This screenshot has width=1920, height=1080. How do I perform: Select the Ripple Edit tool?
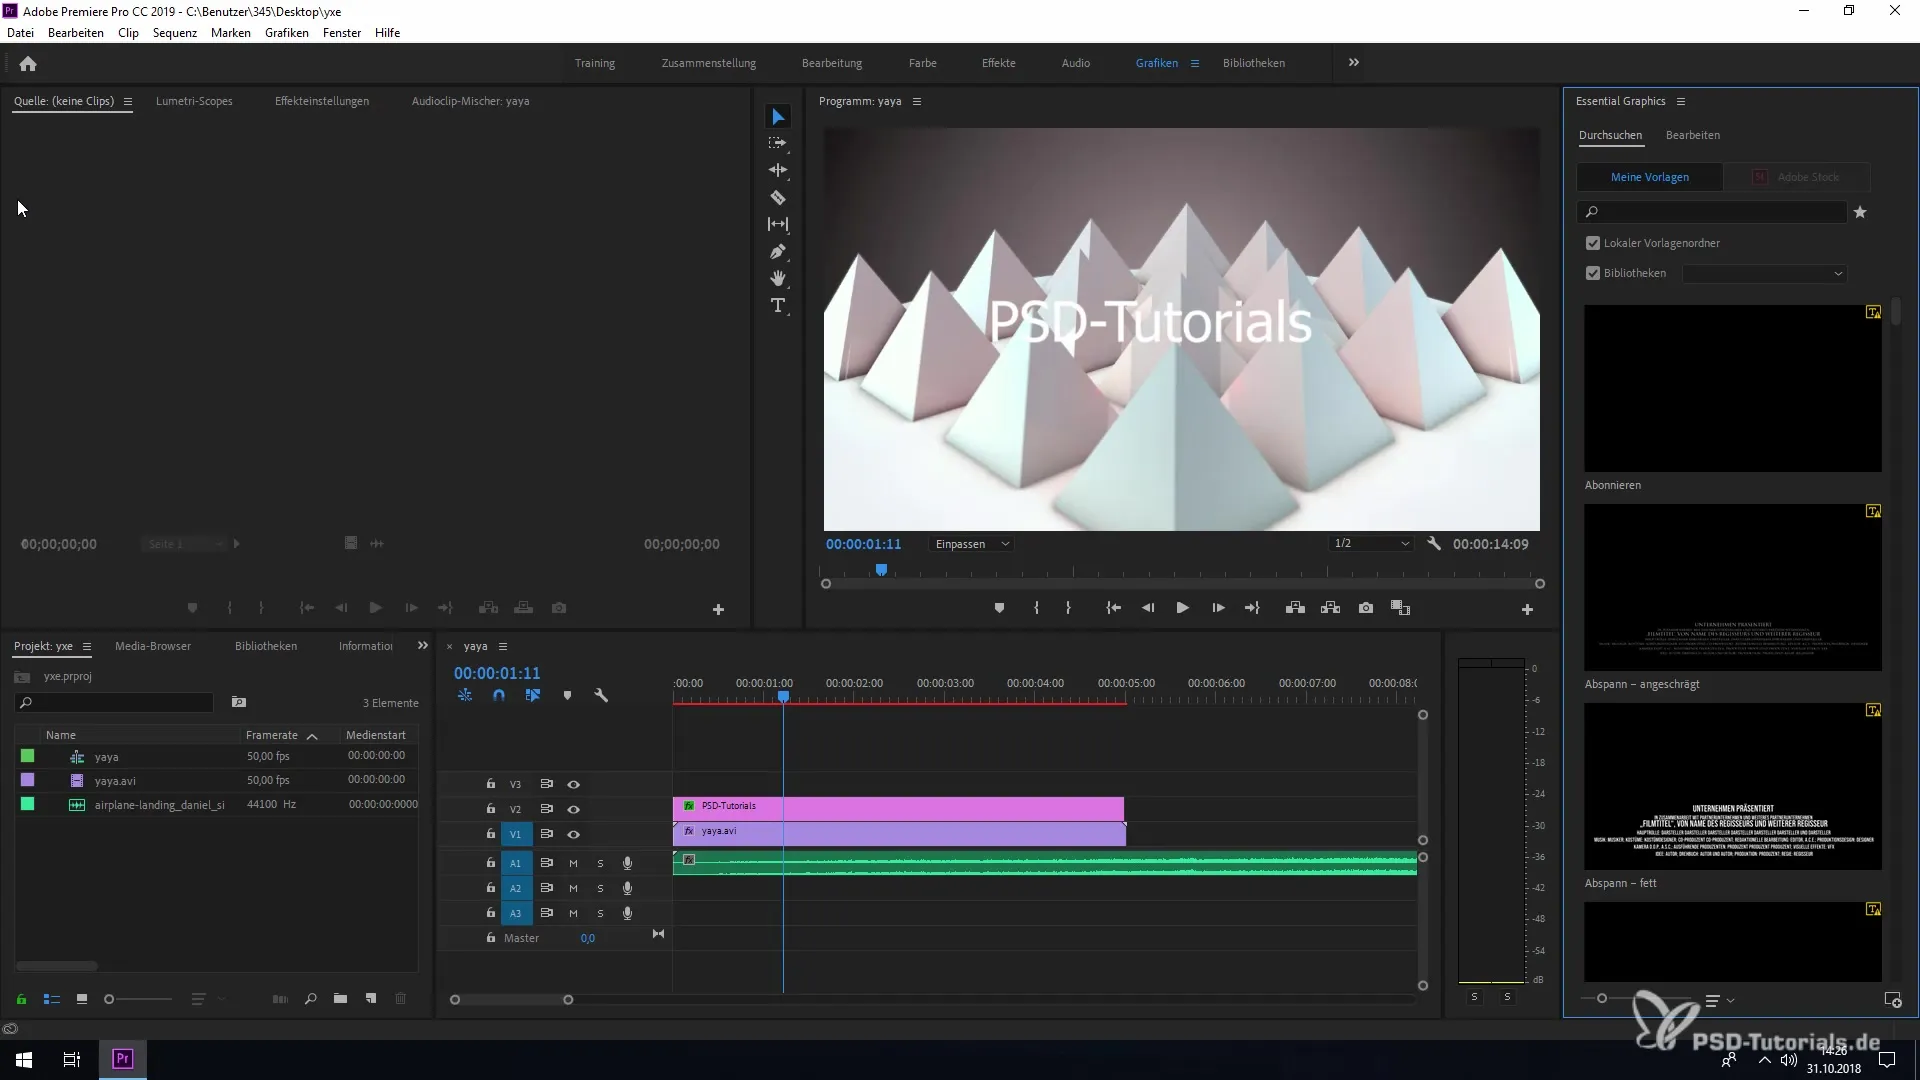coord(778,170)
